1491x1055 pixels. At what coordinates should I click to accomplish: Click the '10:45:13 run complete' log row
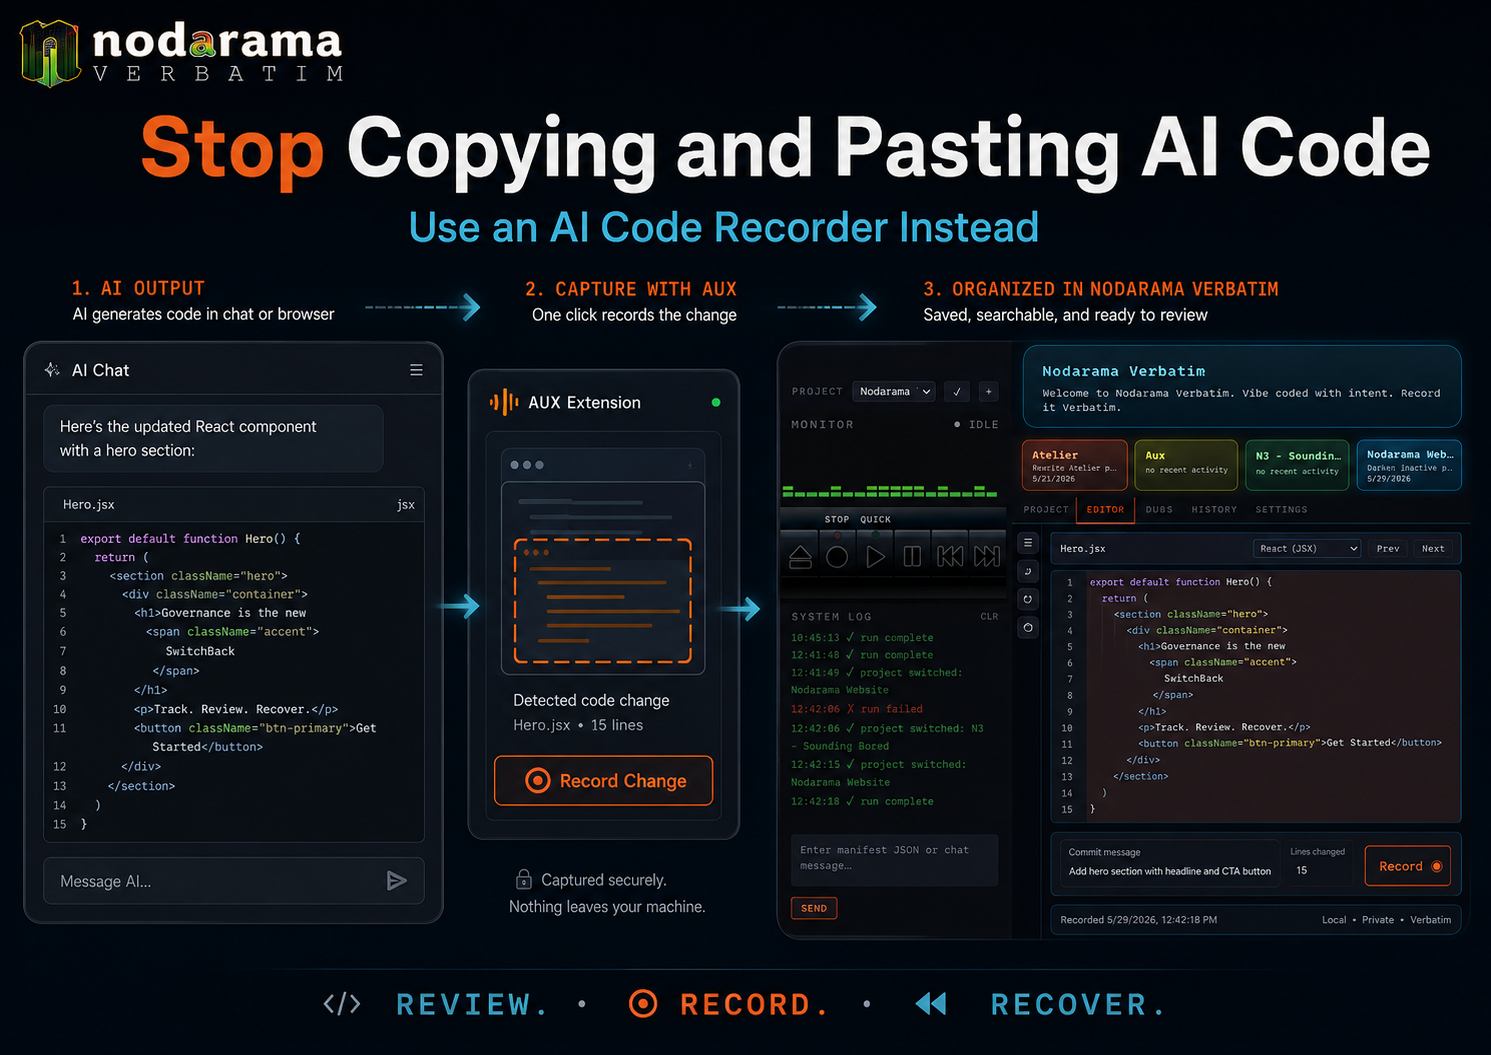pyautogui.click(x=862, y=637)
